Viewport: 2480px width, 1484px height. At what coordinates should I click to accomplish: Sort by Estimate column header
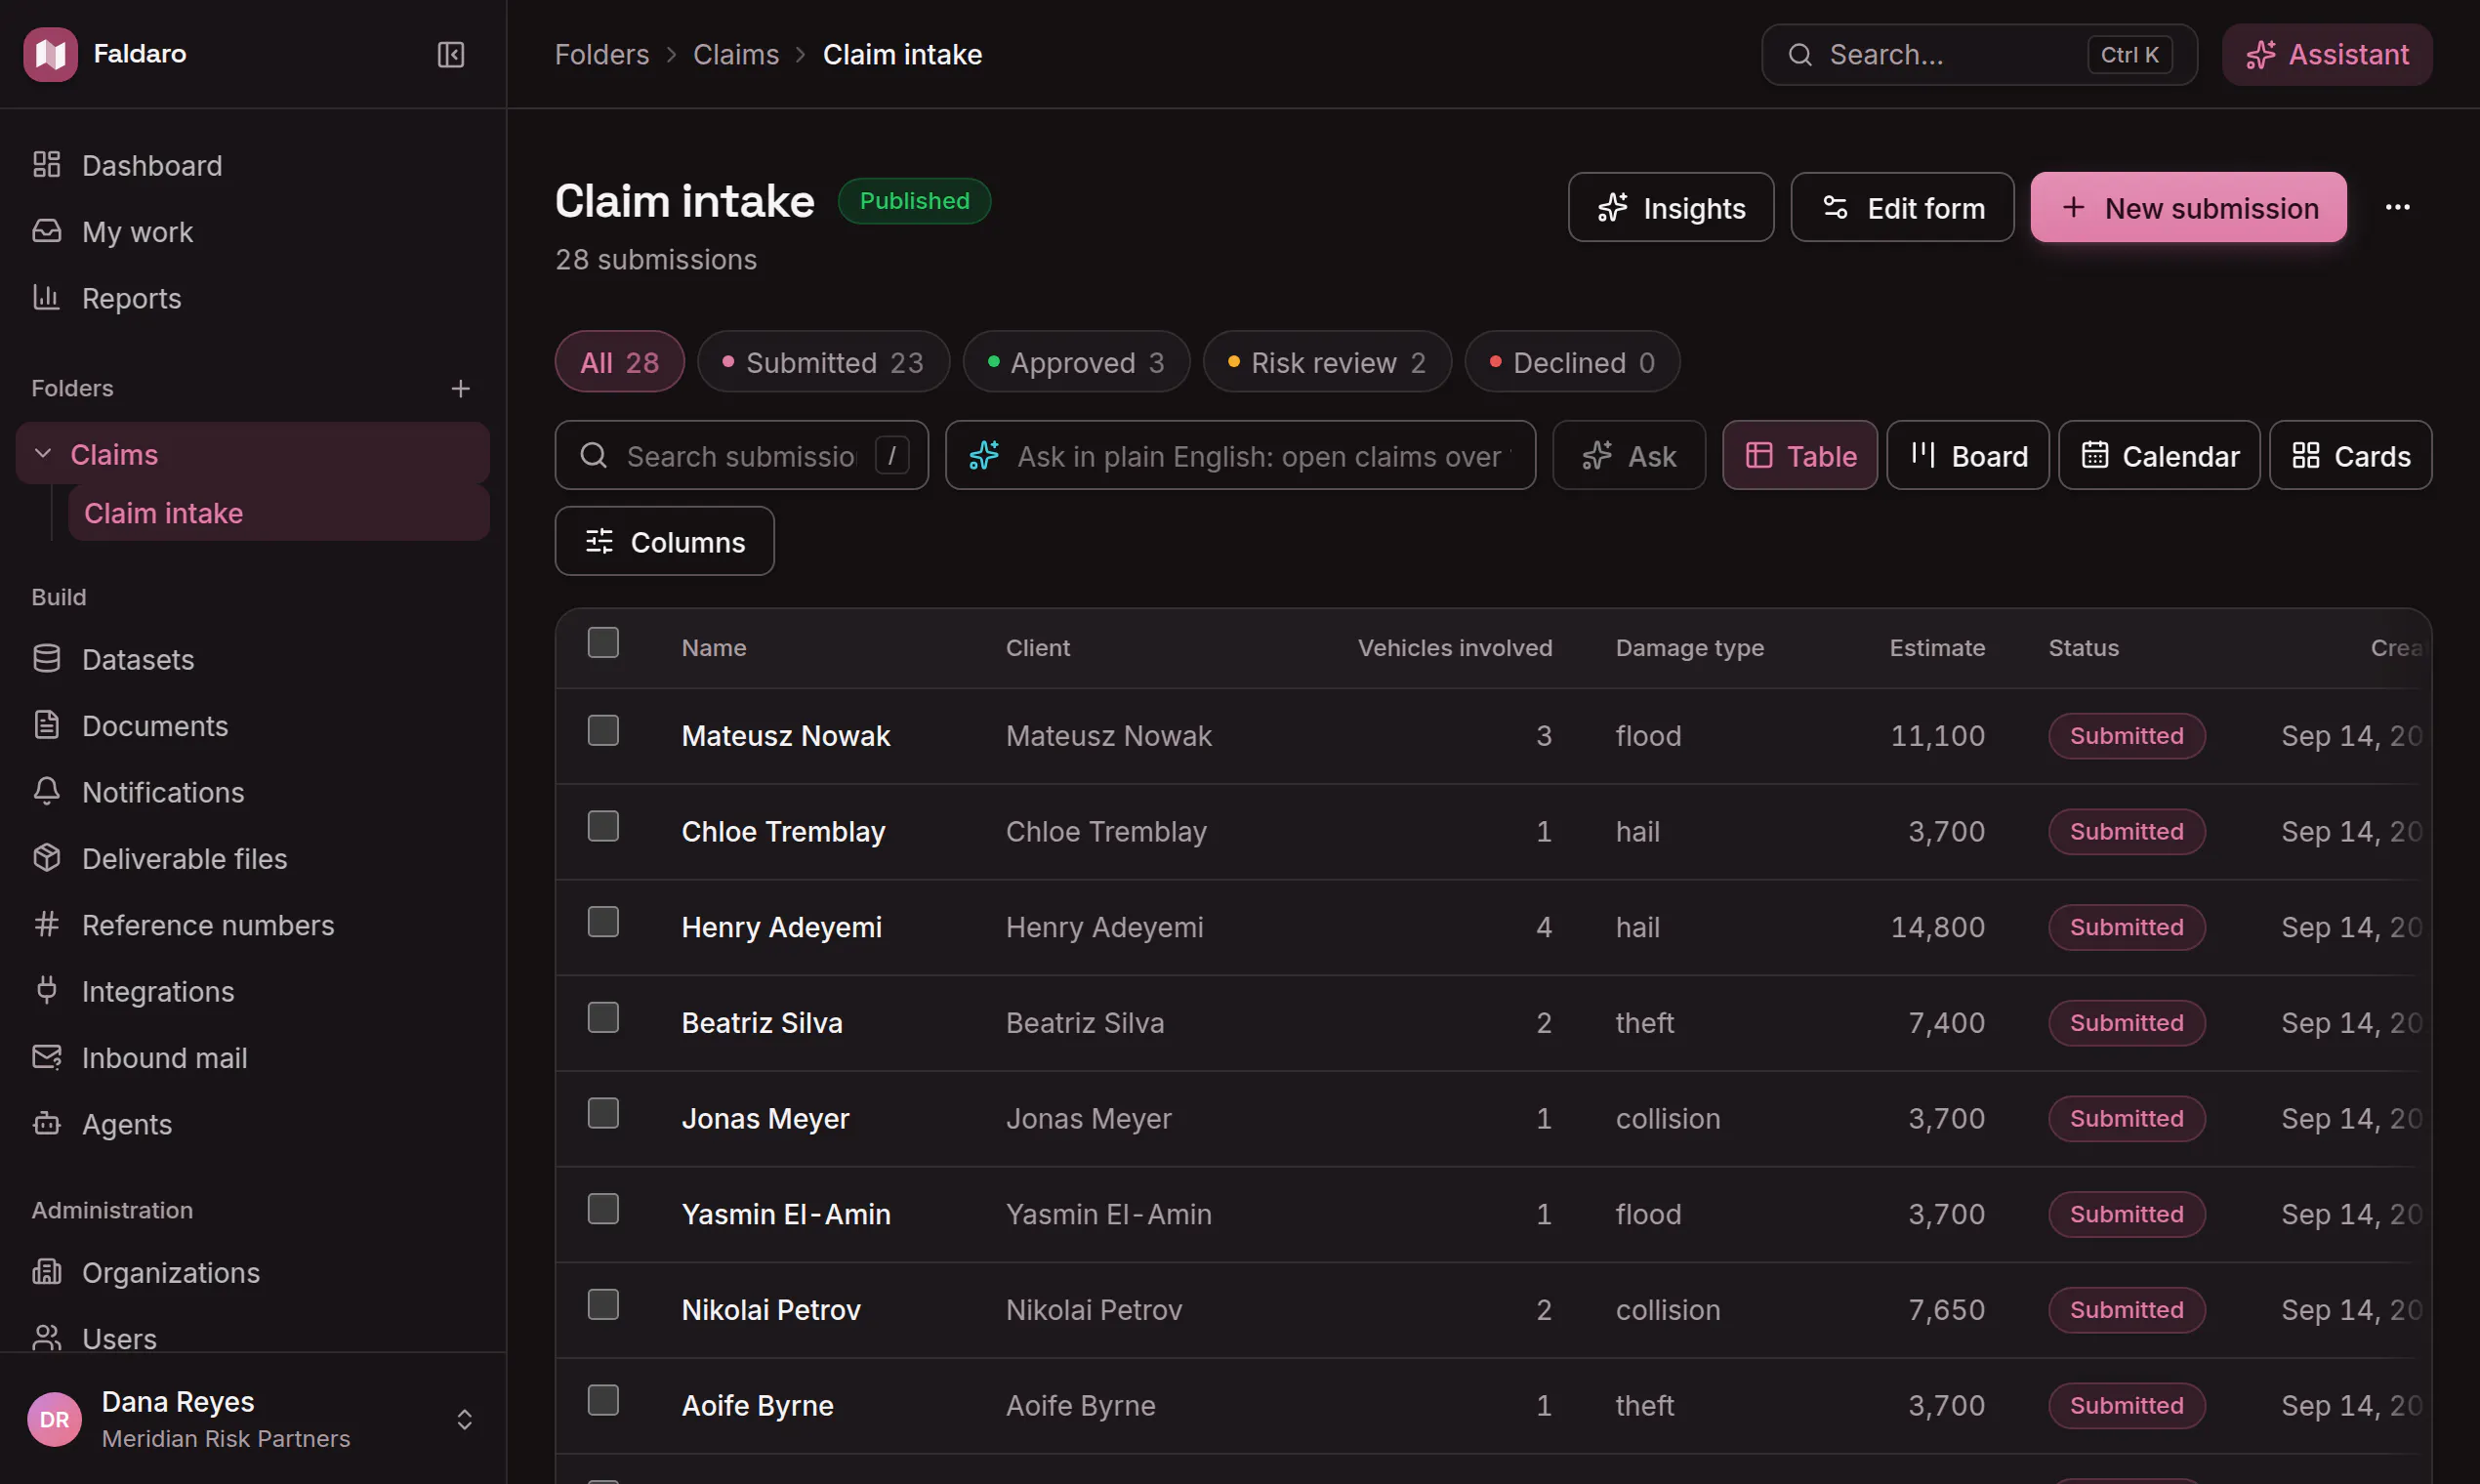click(x=1937, y=647)
